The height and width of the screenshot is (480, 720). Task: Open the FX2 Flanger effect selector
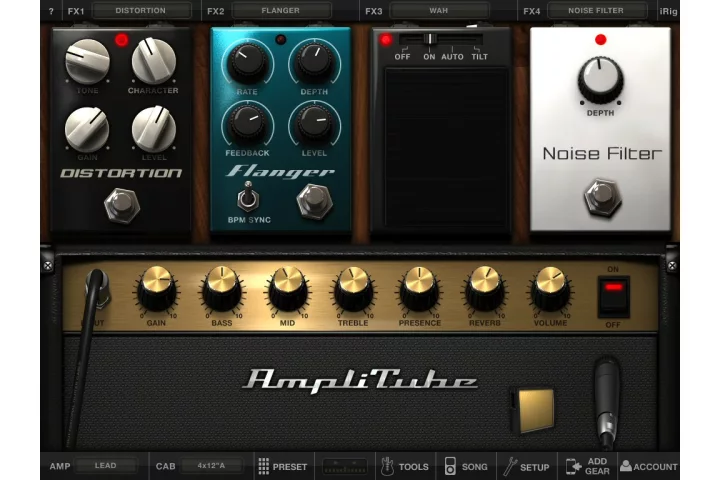281,11
